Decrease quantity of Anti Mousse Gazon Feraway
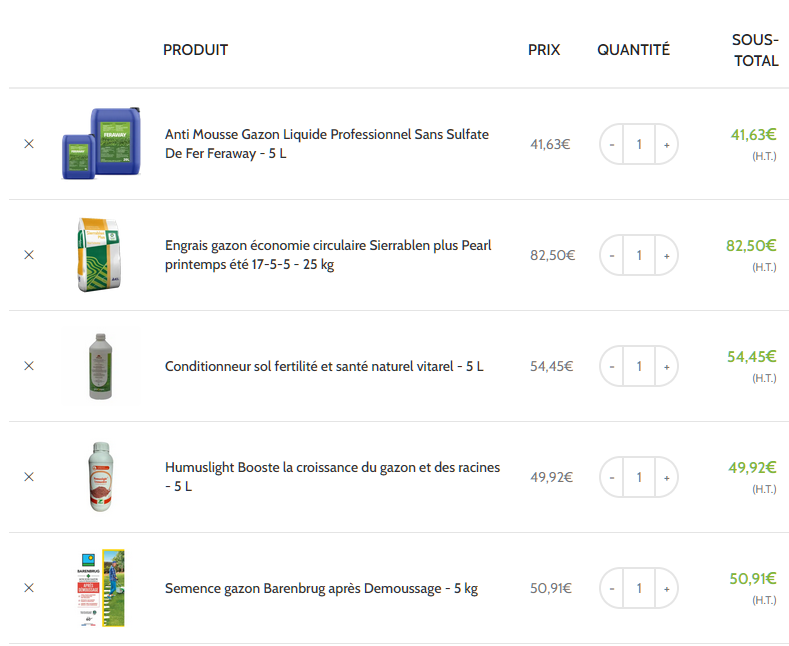Screen dimensions: 789x646 (612, 144)
